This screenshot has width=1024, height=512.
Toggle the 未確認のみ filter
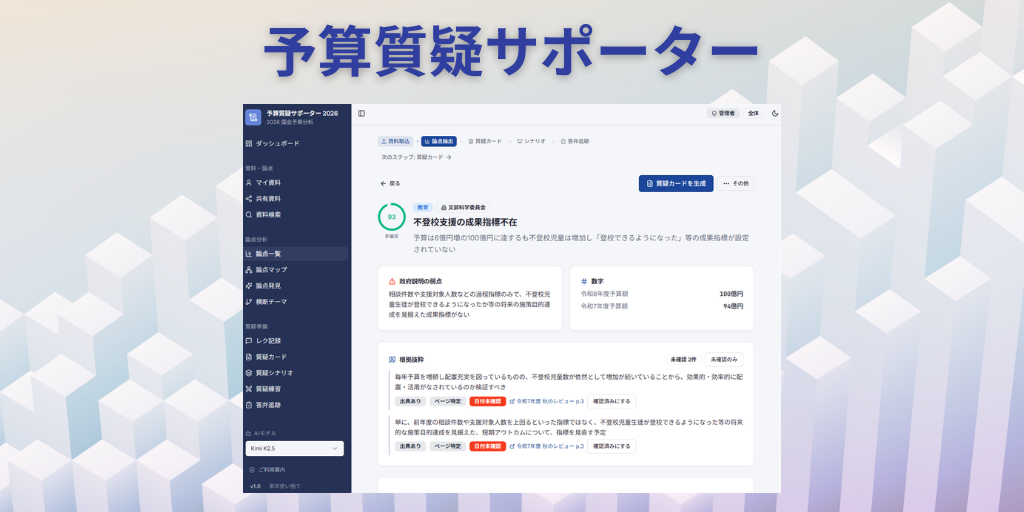[723, 360]
